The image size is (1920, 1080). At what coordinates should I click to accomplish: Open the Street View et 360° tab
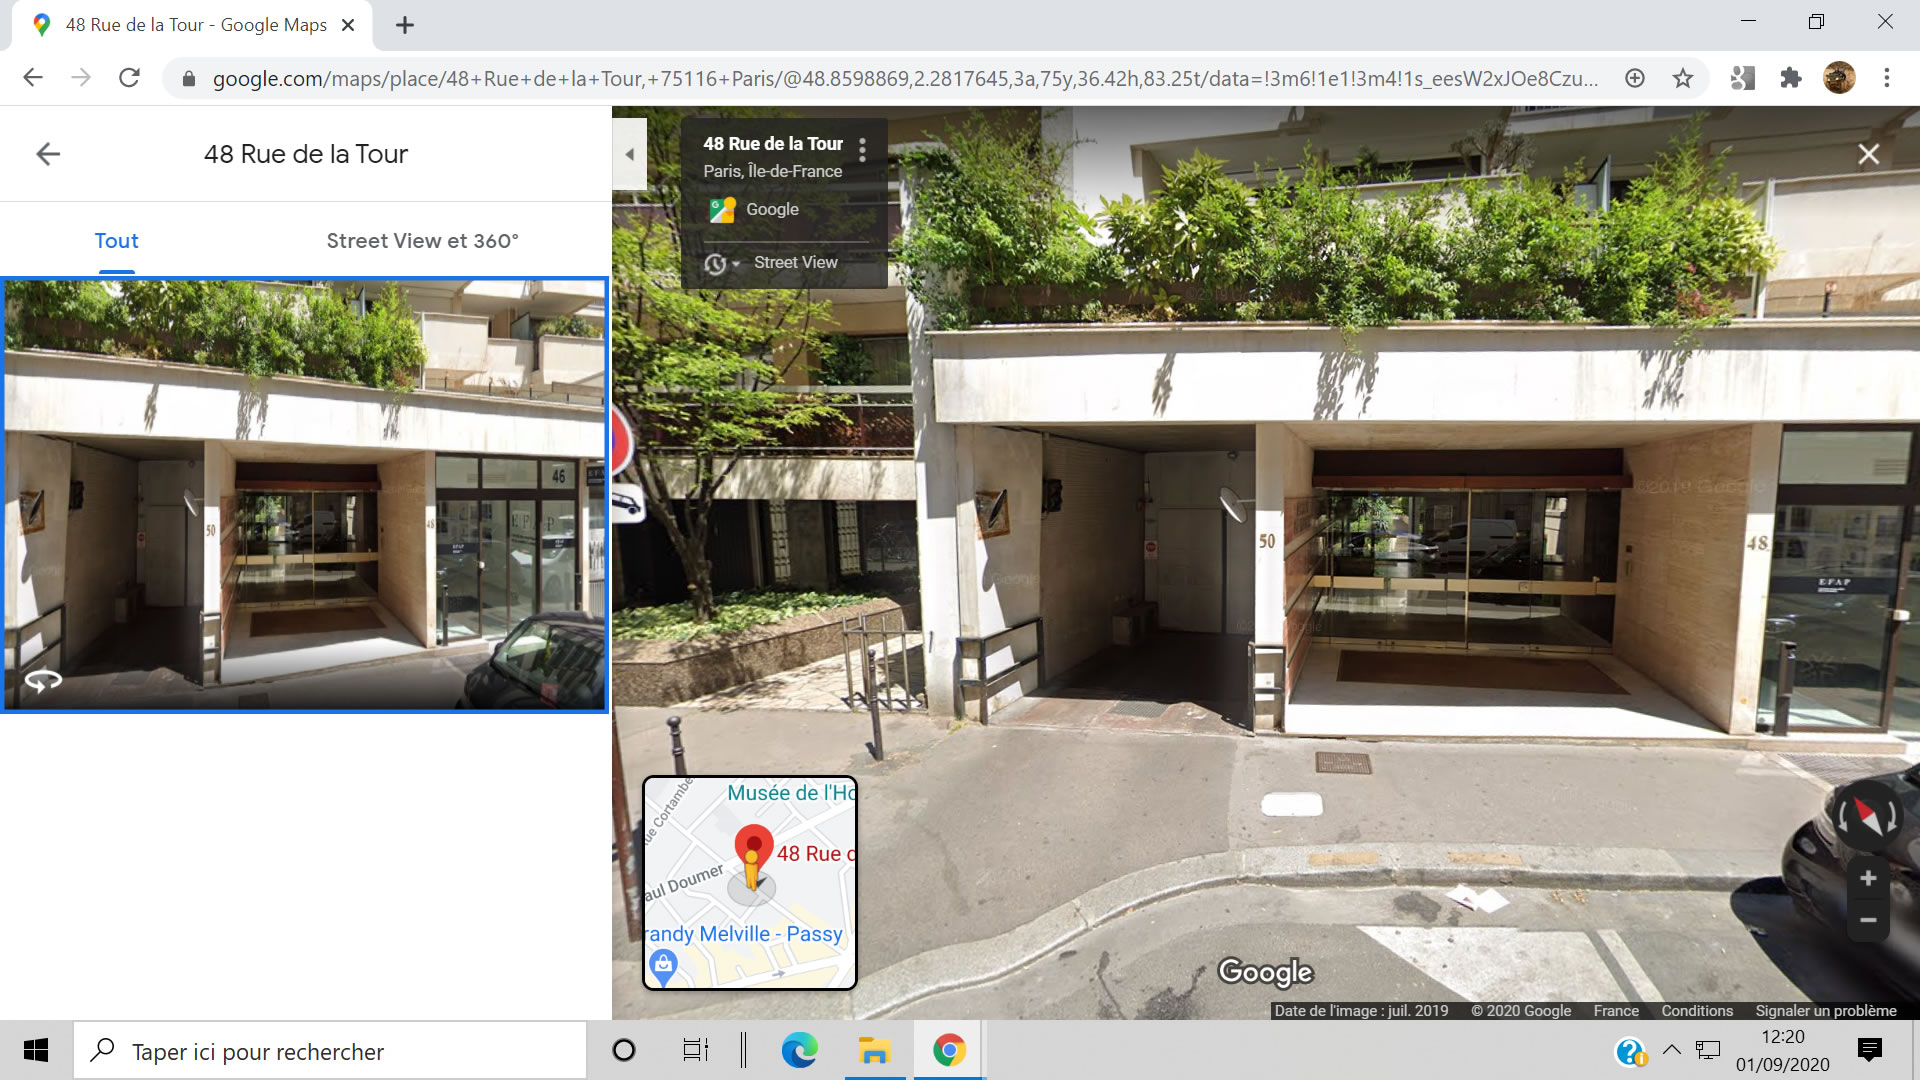pos(422,241)
